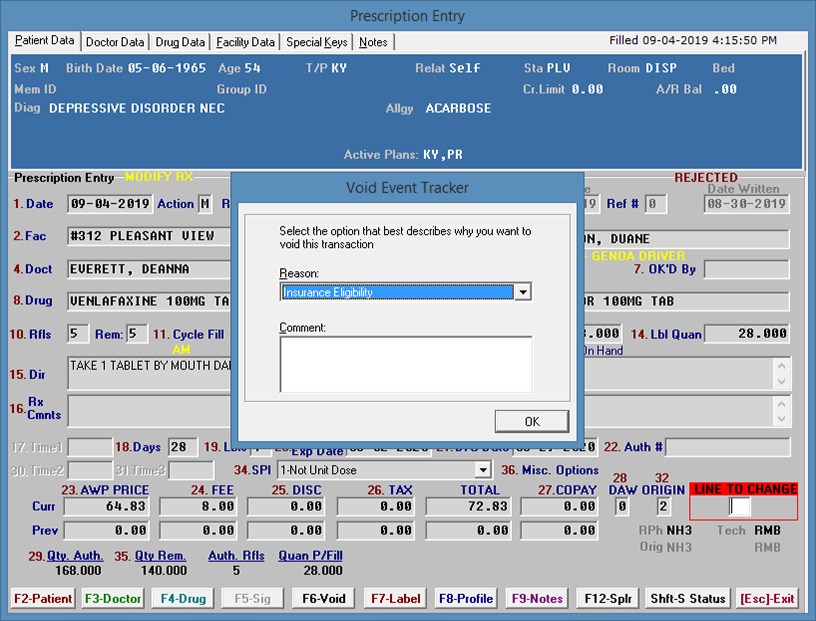Click the Line To Change input box
The height and width of the screenshot is (621, 816).
[740, 507]
